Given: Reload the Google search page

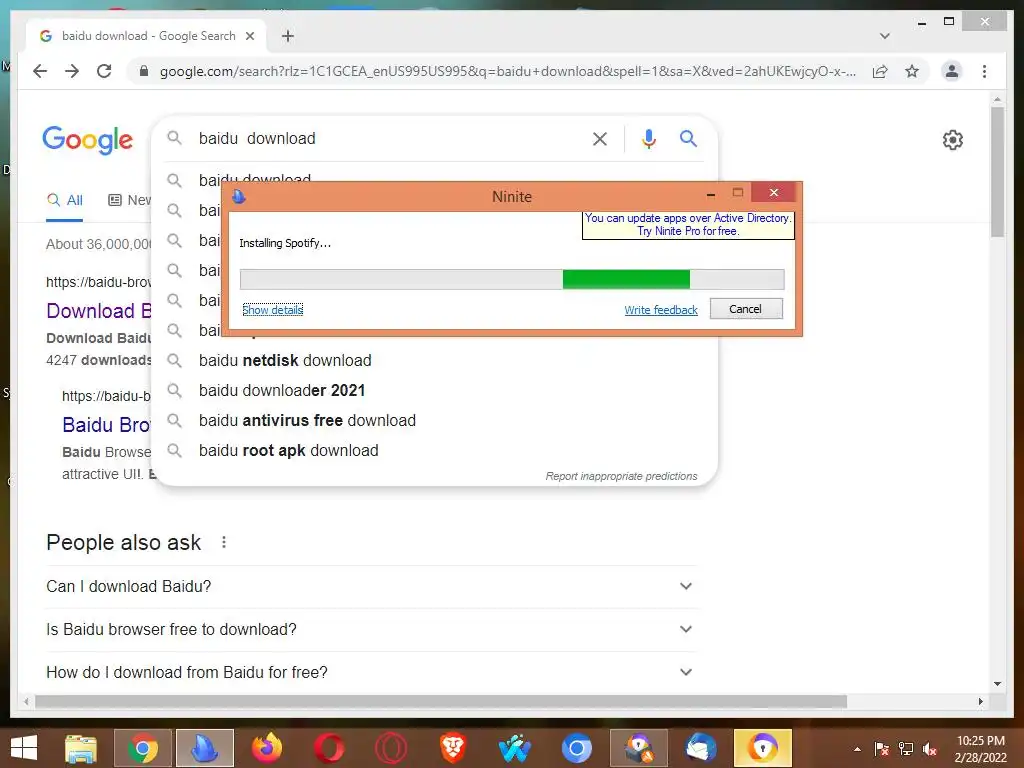Looking at the screenshot, I should coord(104,71).
